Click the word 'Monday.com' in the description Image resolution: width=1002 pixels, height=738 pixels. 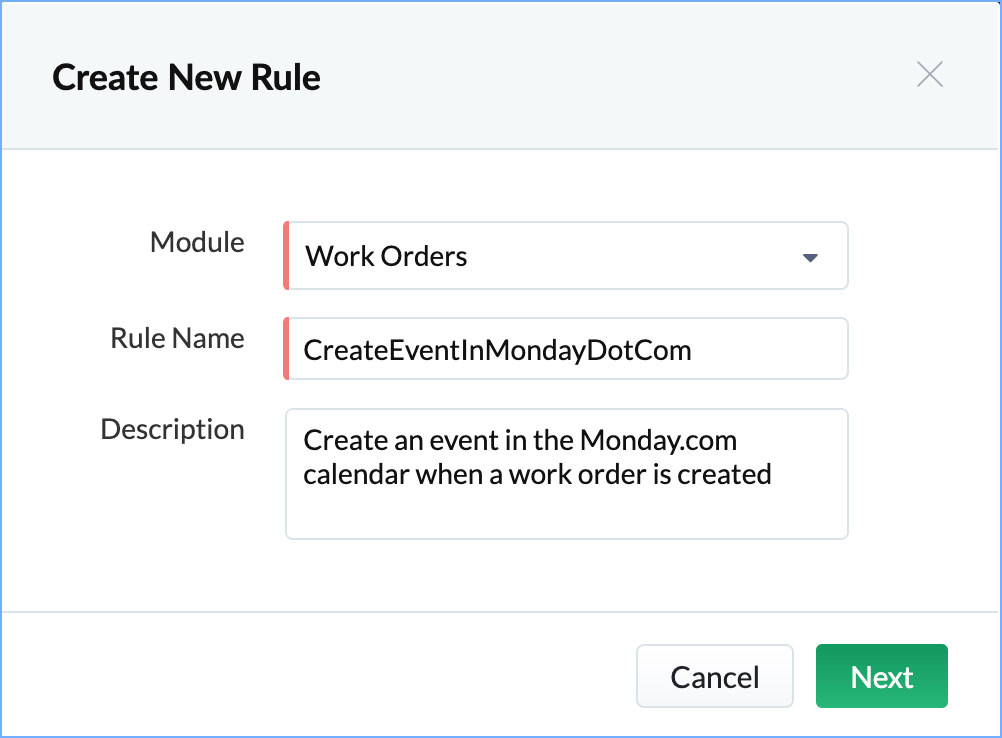click(x=658, y=440)
